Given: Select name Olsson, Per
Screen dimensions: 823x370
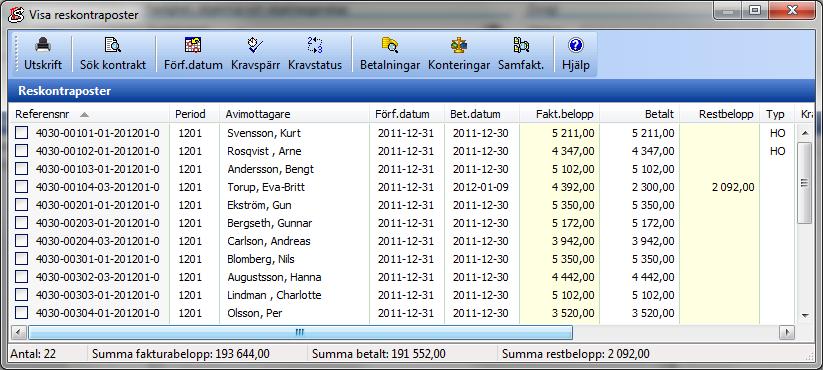Looking at the screenshot, I should (x=255, y=313).
